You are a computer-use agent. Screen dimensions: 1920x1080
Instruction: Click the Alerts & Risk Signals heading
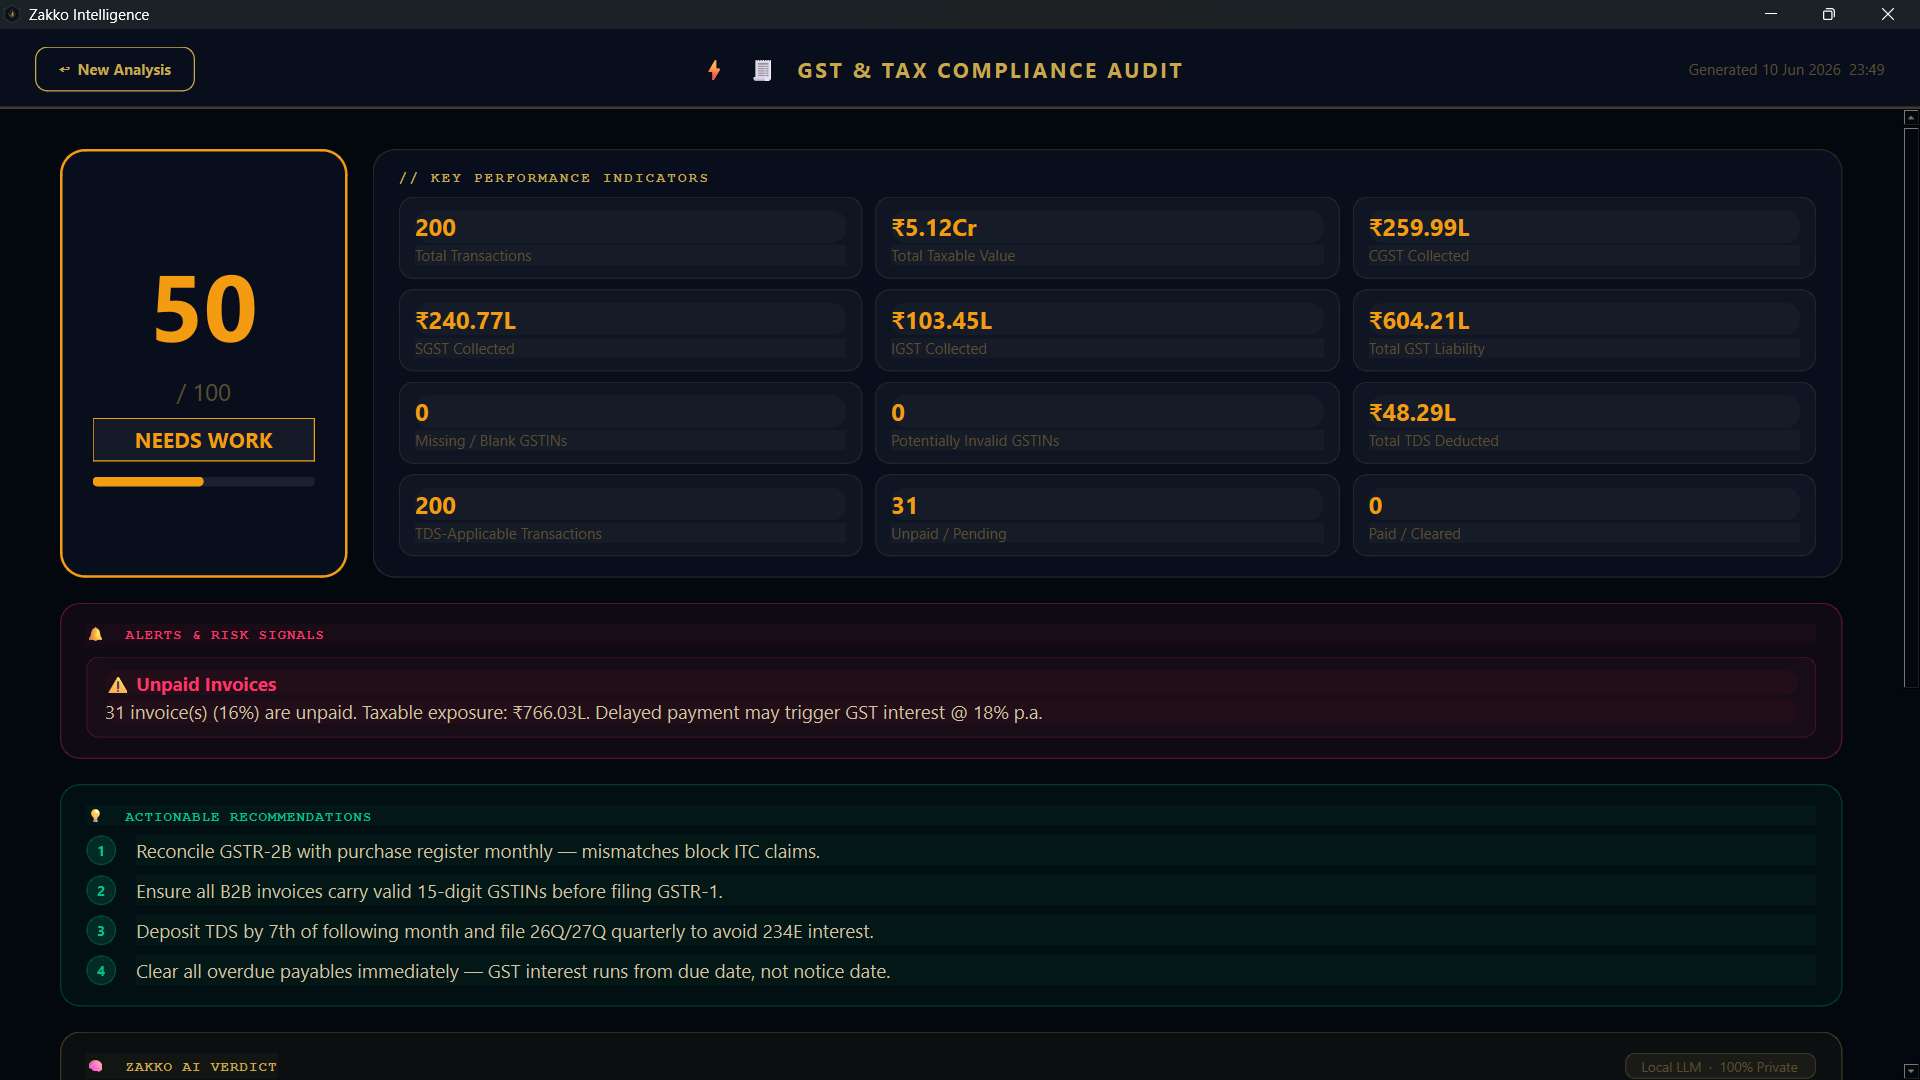pyautogui.click(x=224, y=635)
